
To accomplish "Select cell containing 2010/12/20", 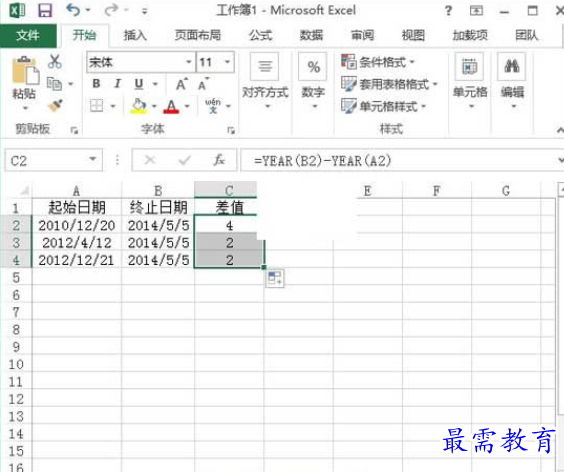I will click(77, 225).
